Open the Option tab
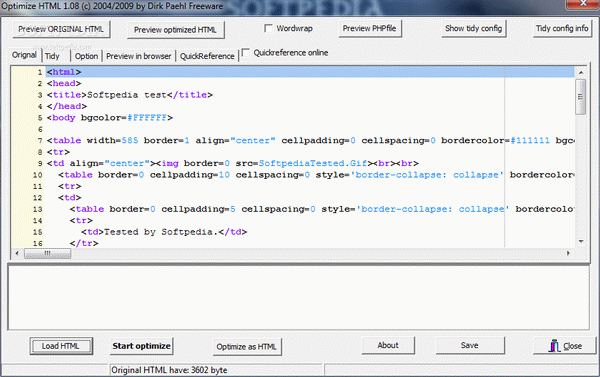This screenshot has height=377, width=600. pyautogui.click(x=86, y=56)
